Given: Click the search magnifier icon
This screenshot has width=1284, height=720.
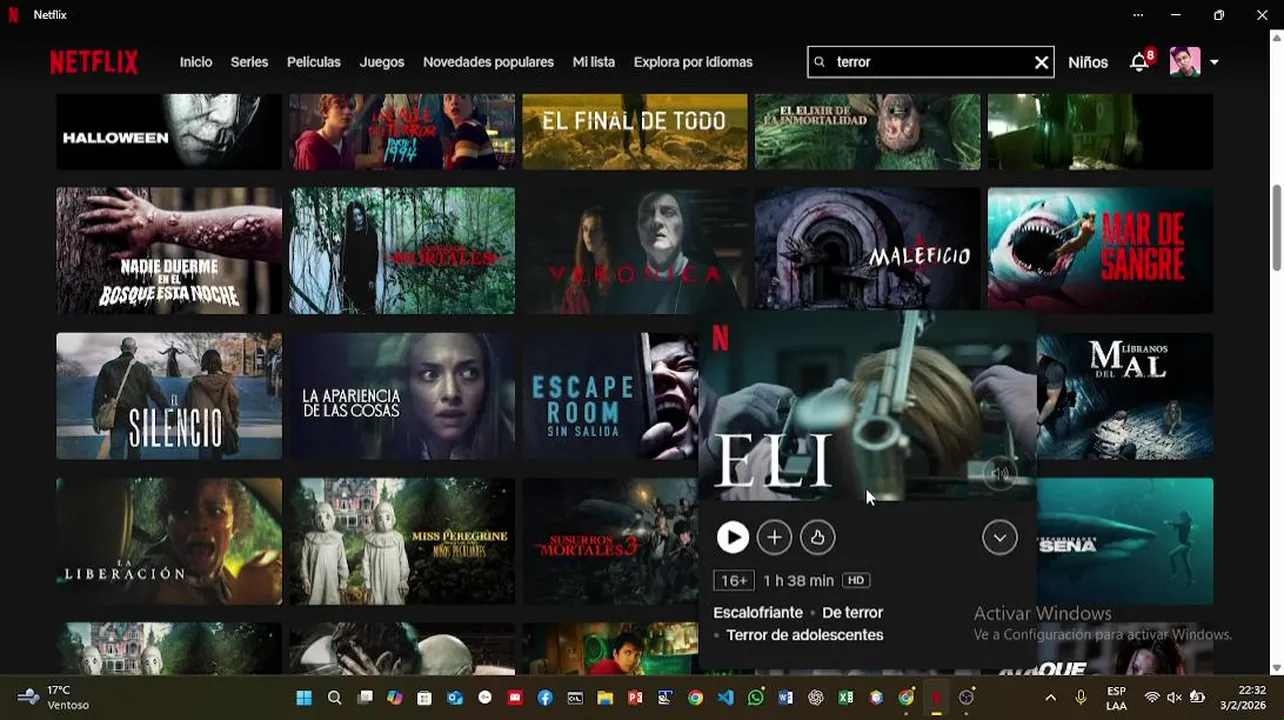Looking at the screenshot, I should click(x=820, y=62).
